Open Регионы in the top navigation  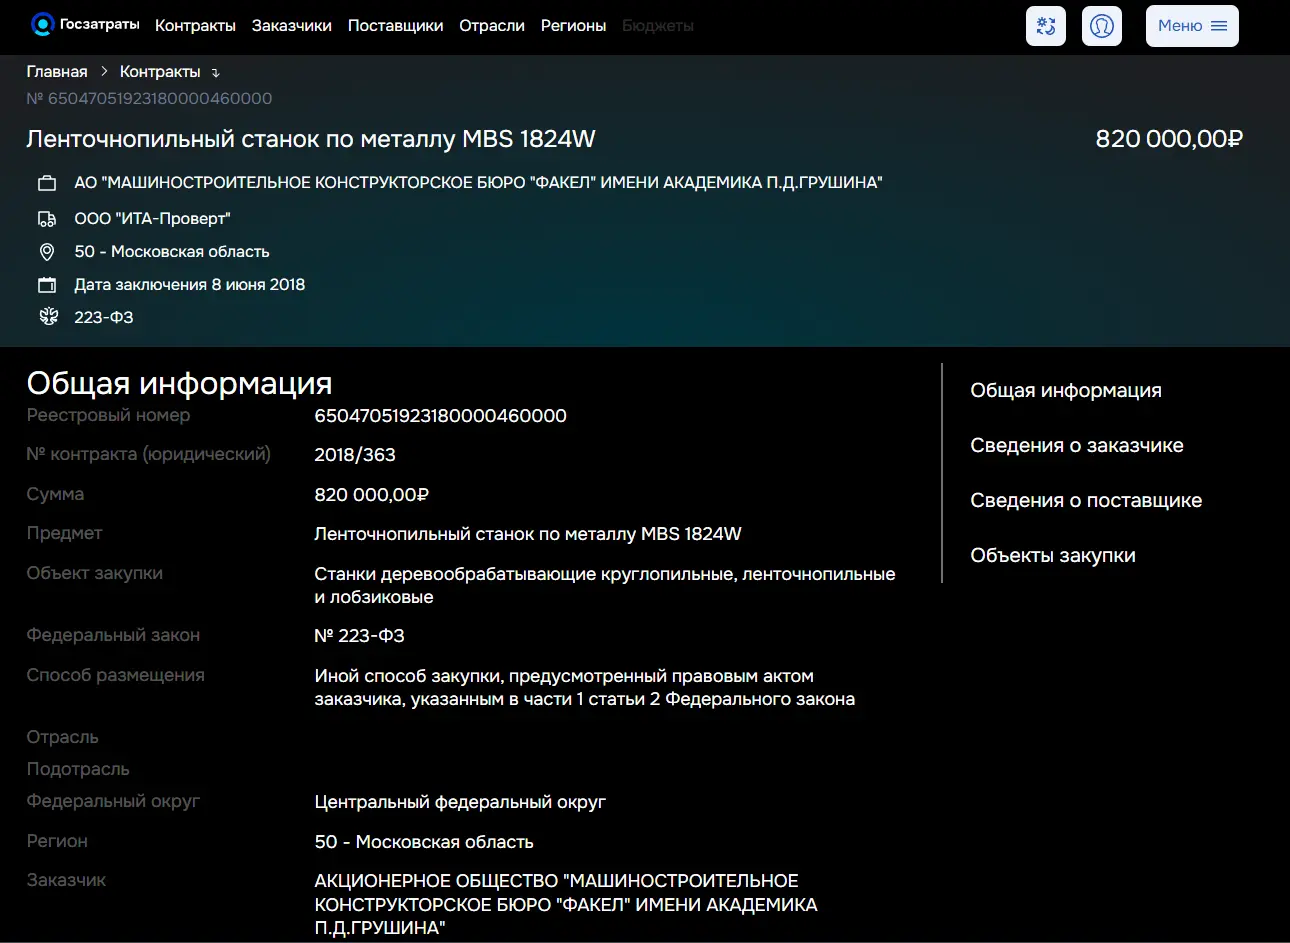pos(573,26)
